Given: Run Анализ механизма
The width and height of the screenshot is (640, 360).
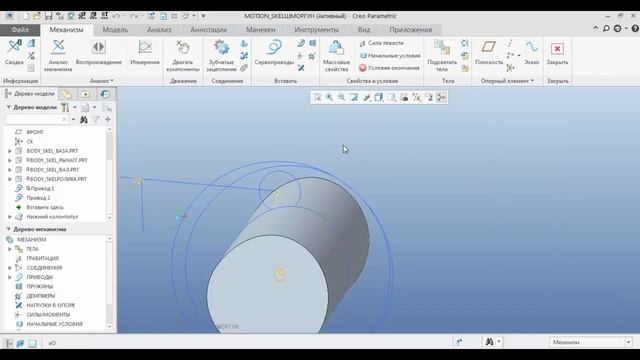Looking at the screenshot, I should 58,55.
